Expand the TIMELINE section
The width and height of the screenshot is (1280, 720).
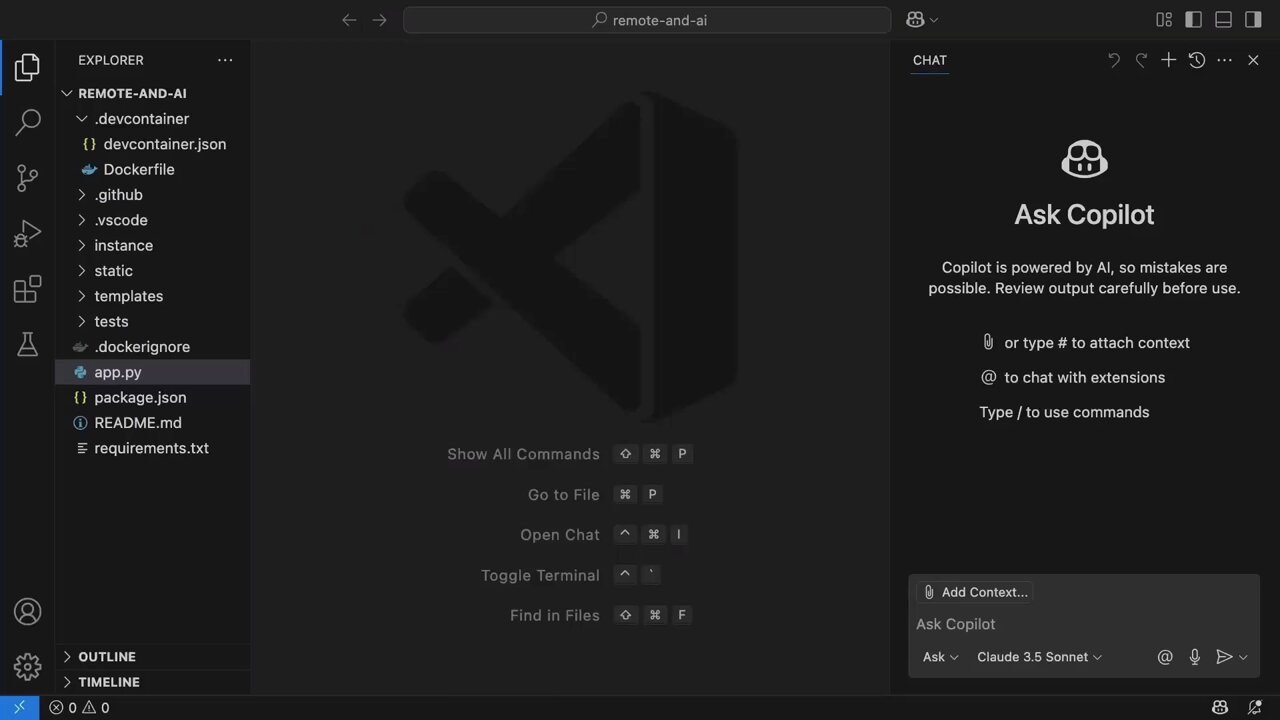pyautogui.click(x=67, y=682)
